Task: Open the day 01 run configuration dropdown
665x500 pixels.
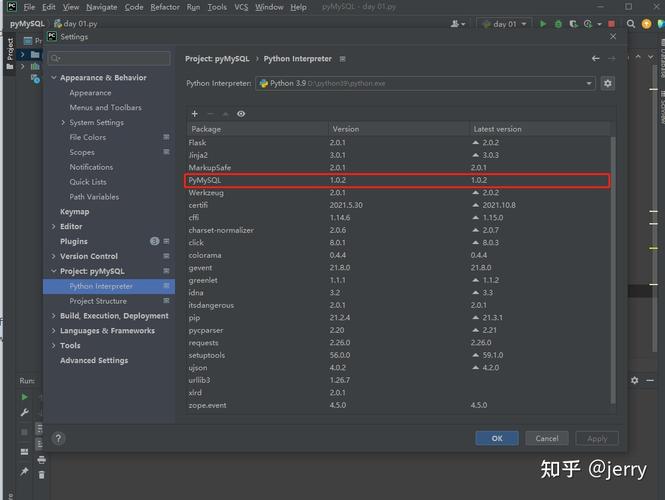Action: [504, 24]
